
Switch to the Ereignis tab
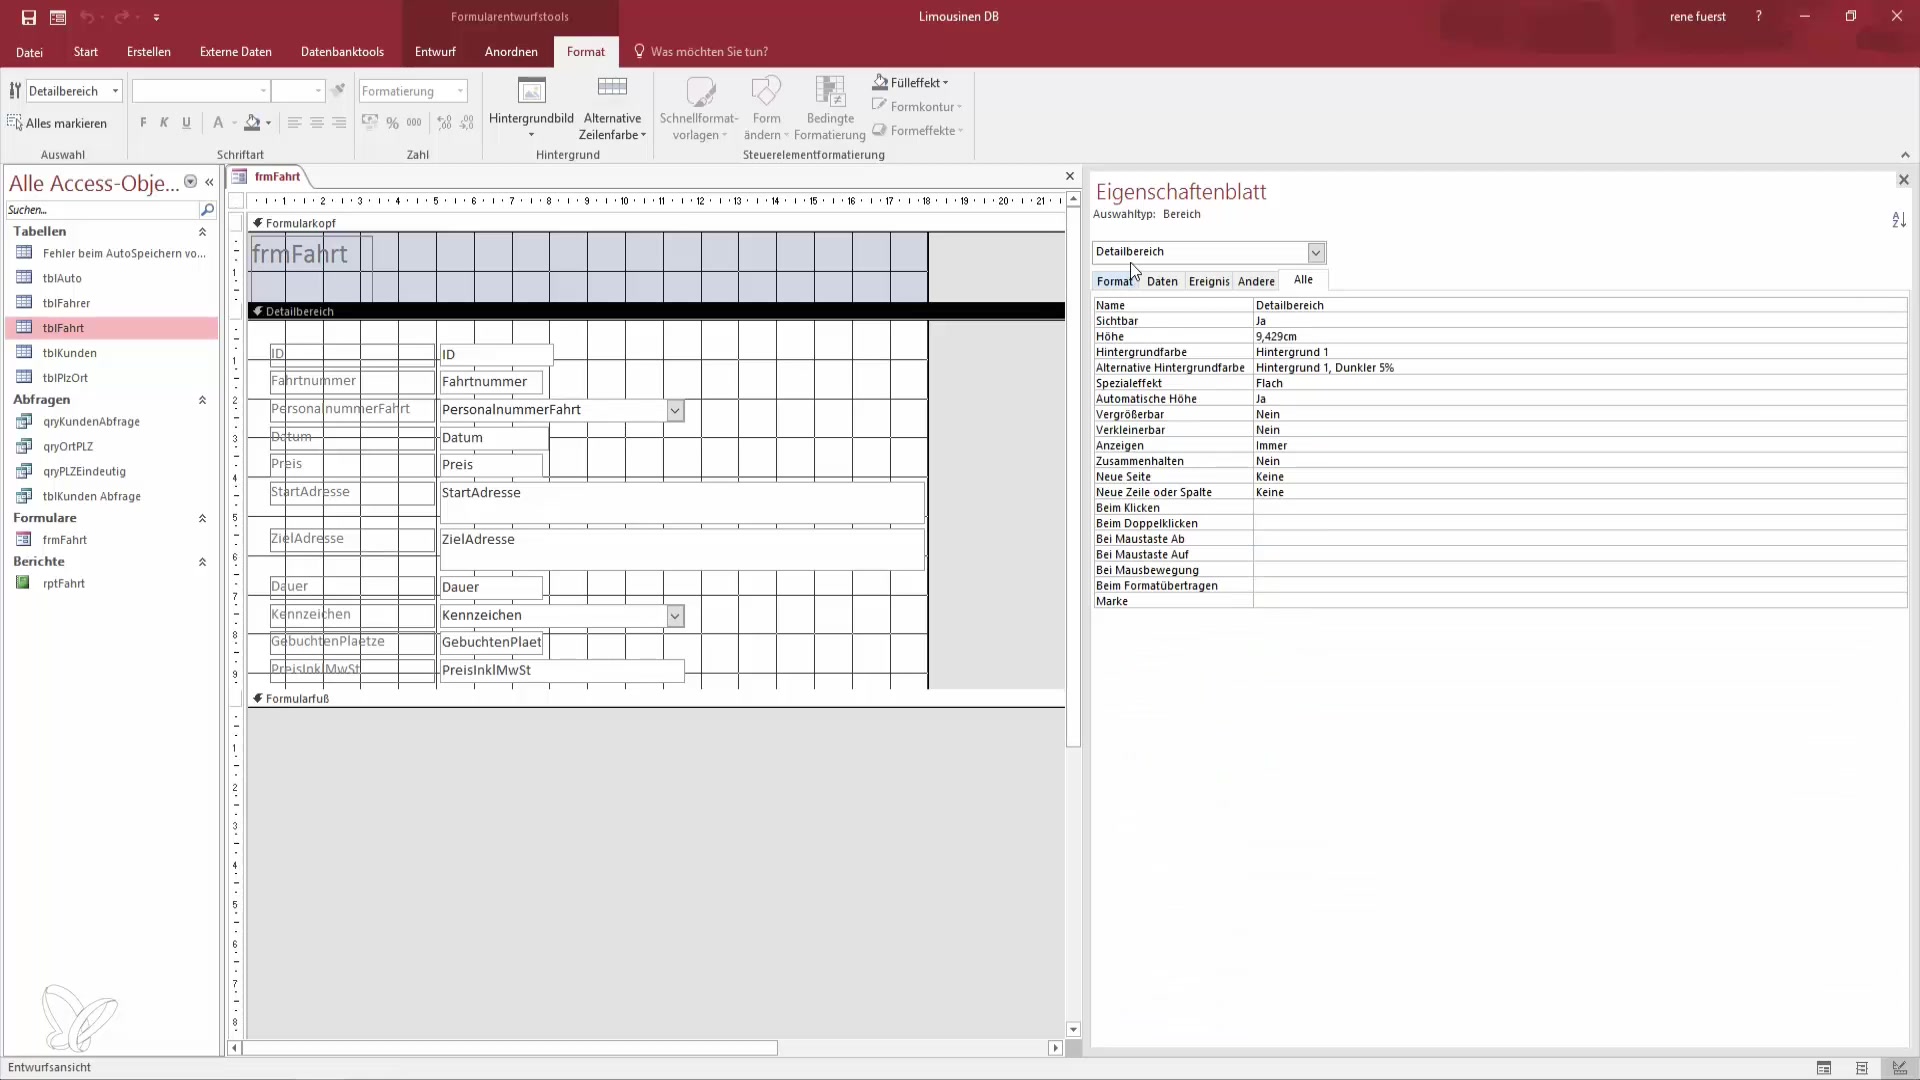click(x=1208, y=282)
